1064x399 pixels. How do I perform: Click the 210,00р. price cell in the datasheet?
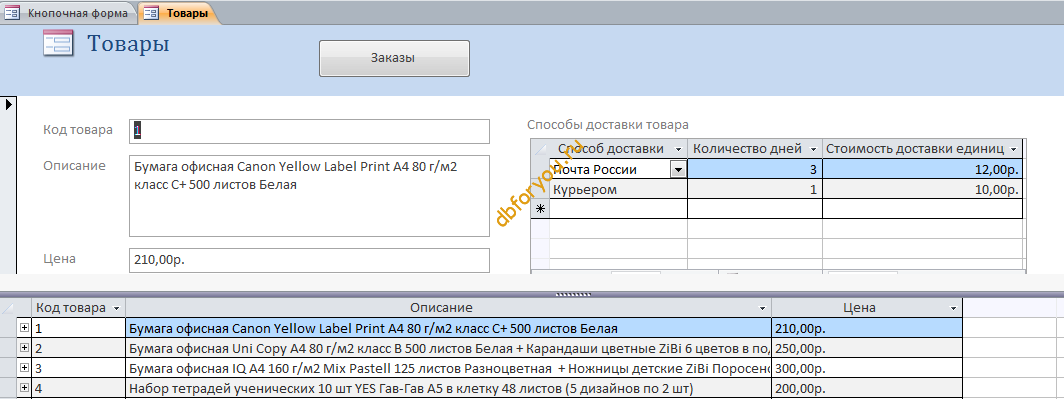pyautogui.click(x=867, y=328)
